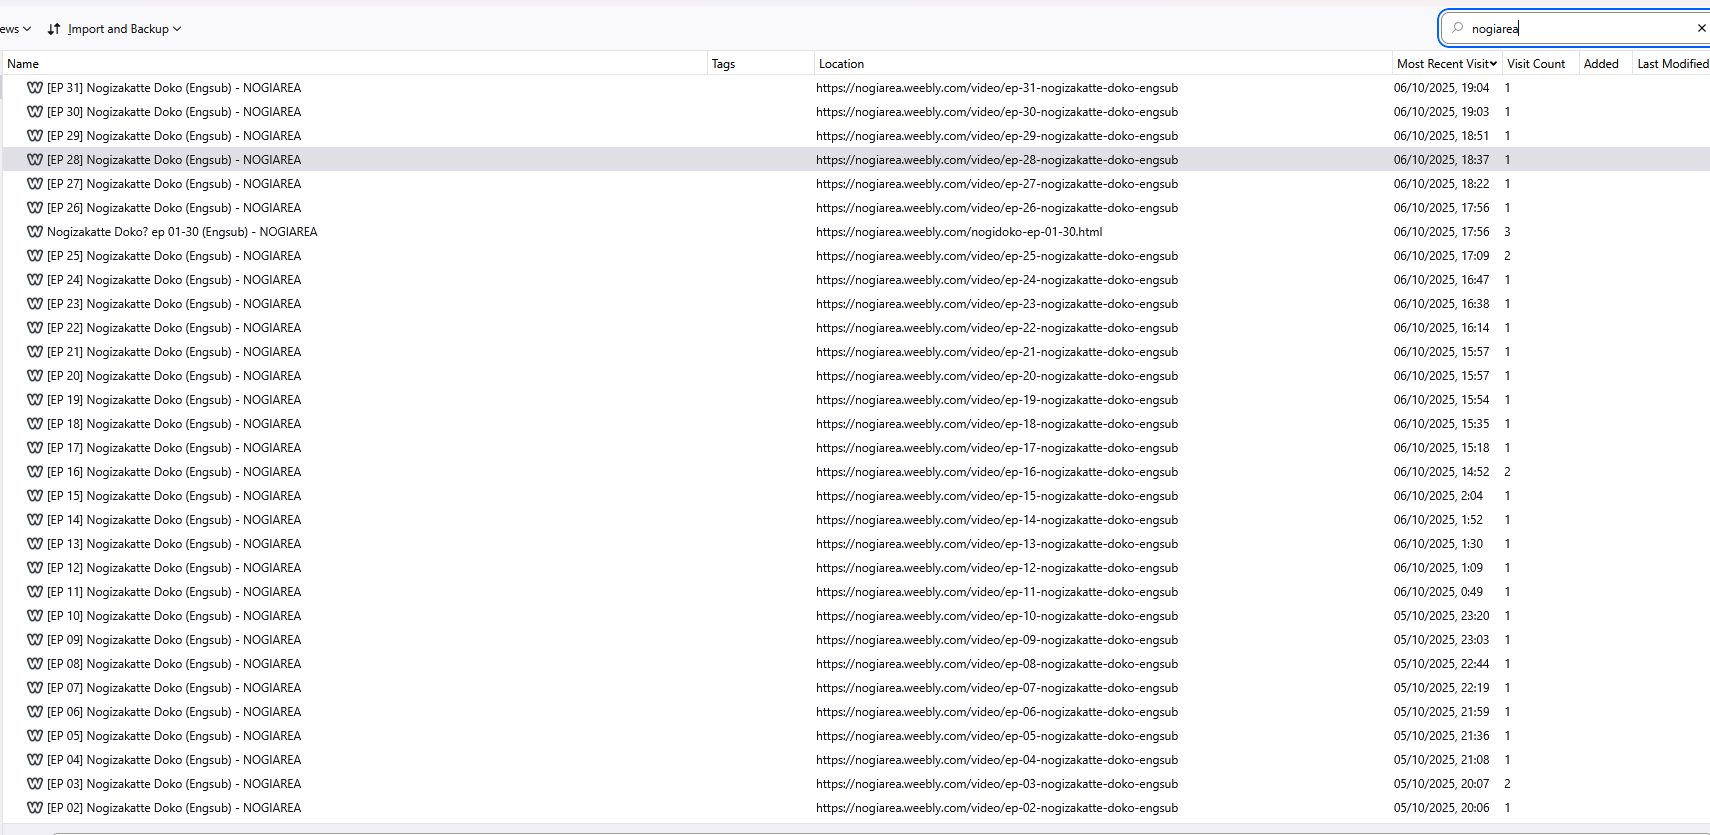Click the favicon of the EP 21 entry

point(35,352)
